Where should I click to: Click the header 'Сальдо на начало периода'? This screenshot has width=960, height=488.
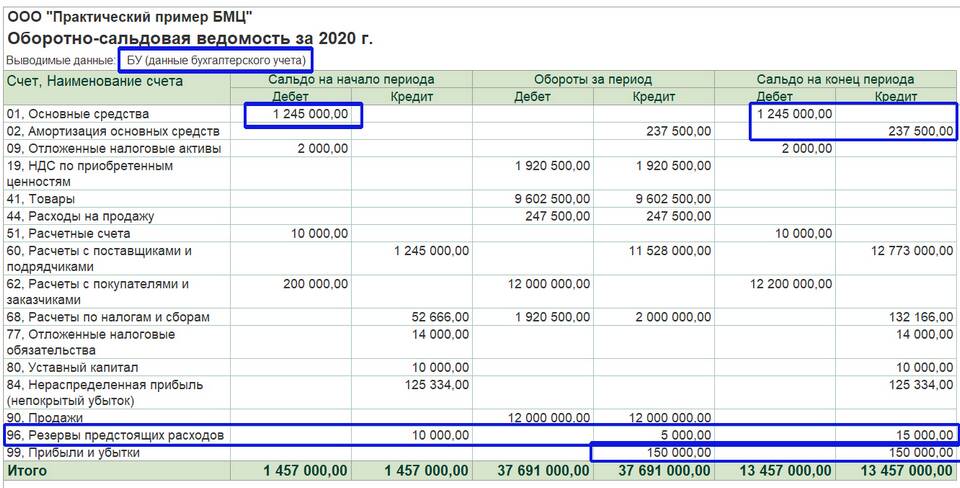click(x=351, y=79)
